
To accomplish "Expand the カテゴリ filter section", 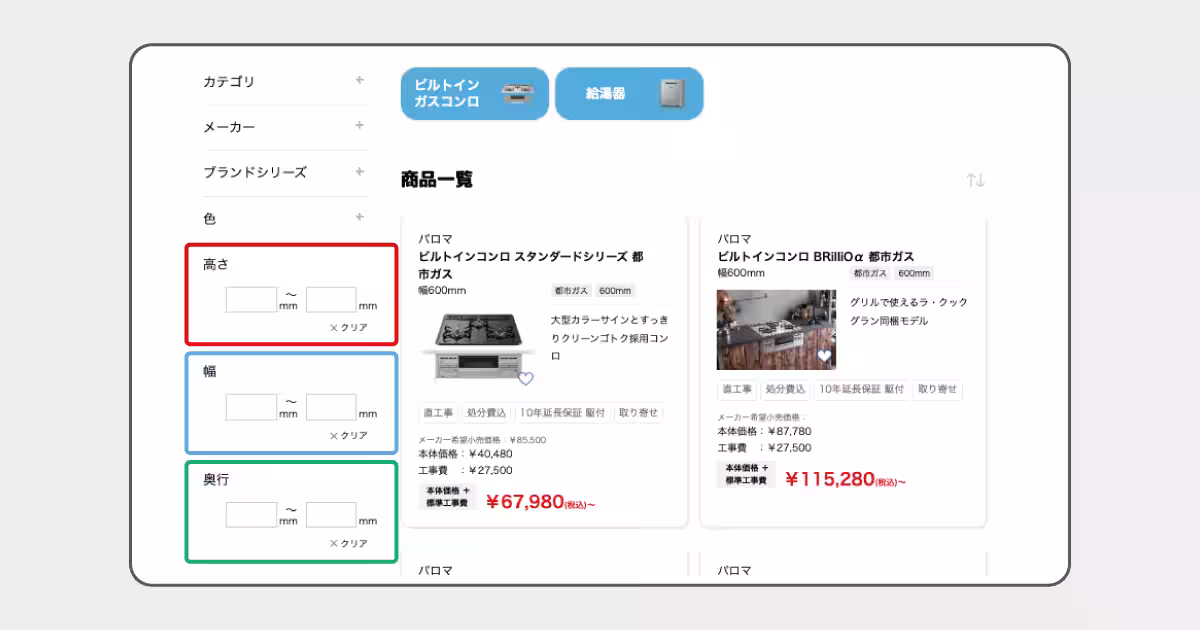I will (358, 82).
